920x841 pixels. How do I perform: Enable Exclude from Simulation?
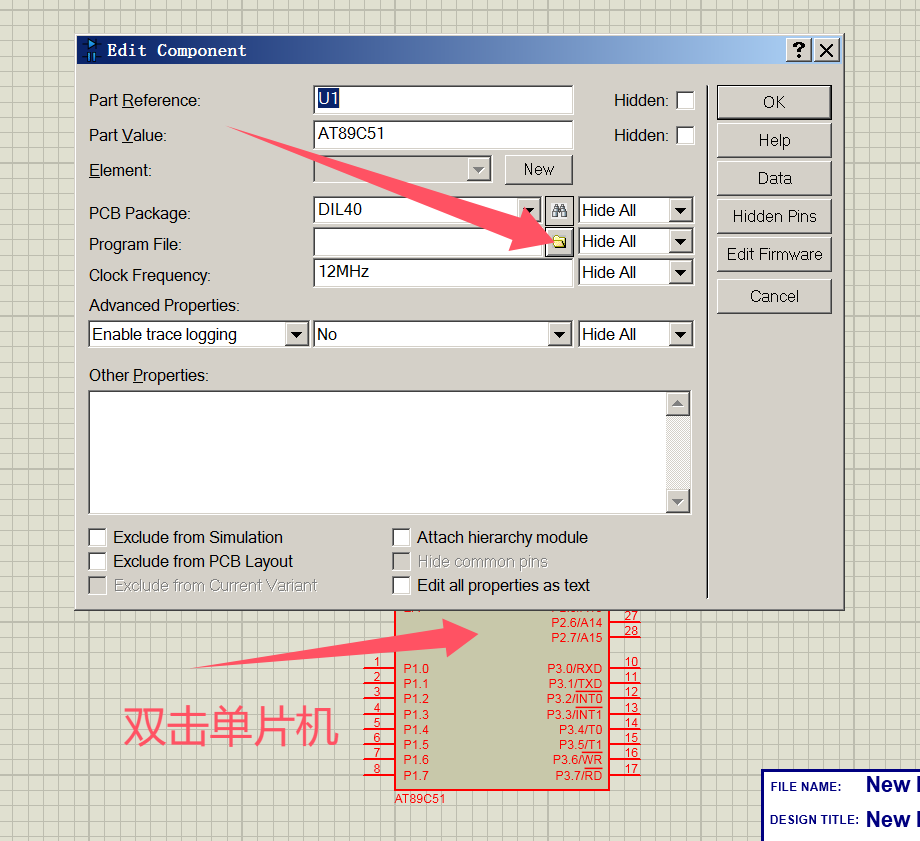tap(97, 537)
